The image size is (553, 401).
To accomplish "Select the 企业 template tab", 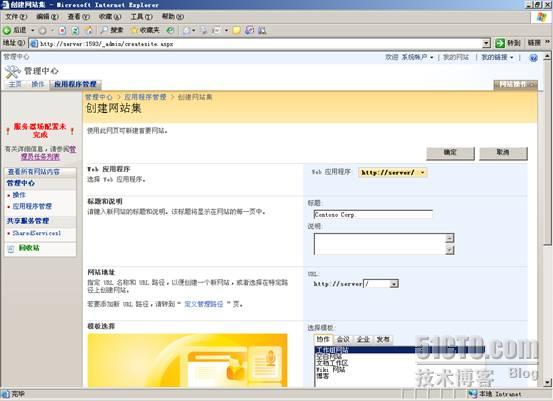I will click(x=363, y=340).
